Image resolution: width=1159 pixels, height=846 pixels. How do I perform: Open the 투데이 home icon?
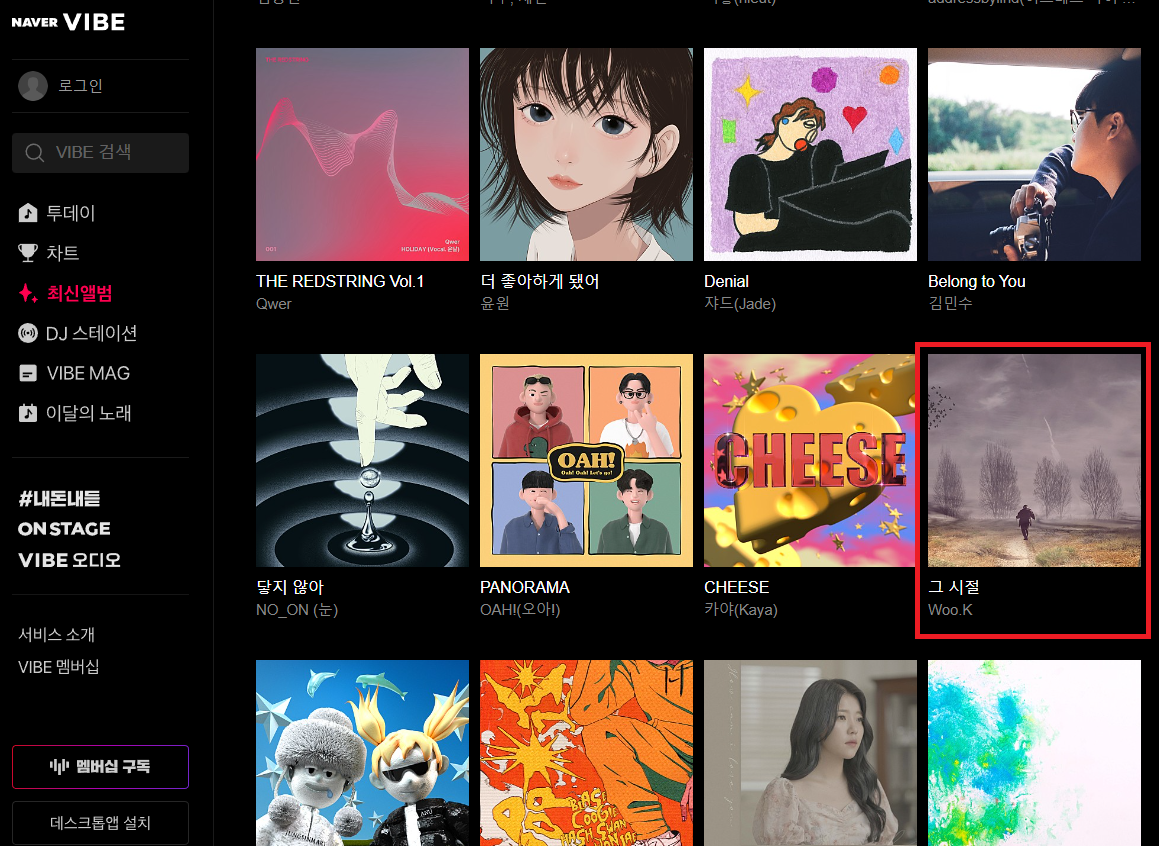pyautogui.click(x=28, y=213)
